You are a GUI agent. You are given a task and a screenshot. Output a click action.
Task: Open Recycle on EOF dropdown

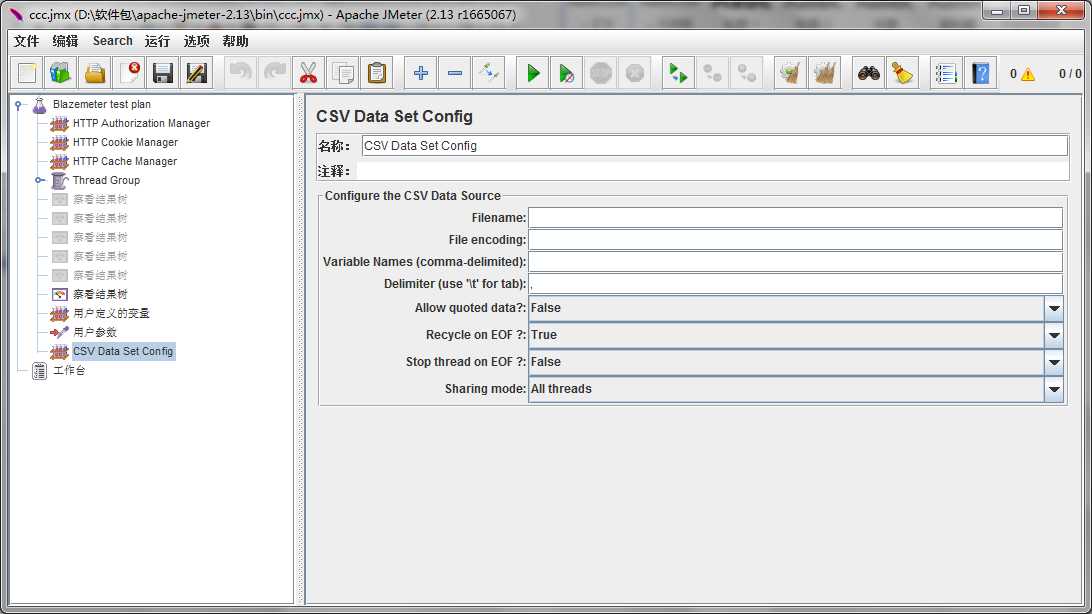tap(1054, 335)
